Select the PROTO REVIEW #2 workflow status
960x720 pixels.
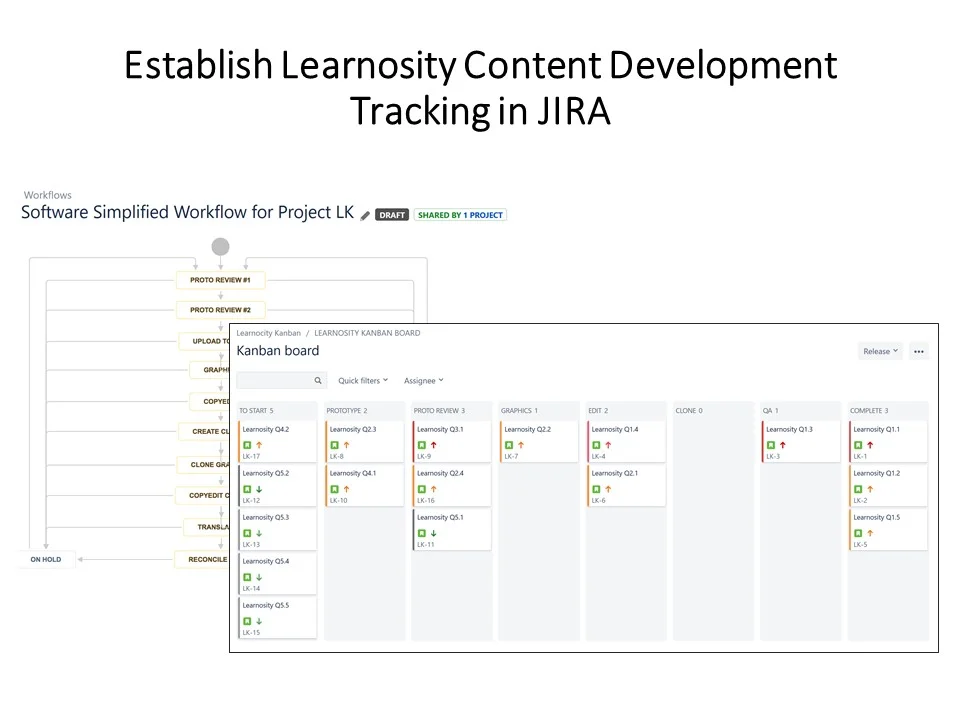(x=220, y=310)
